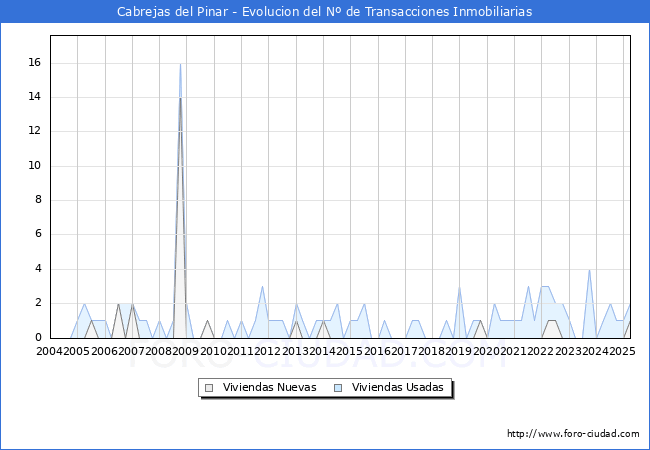Image resolution: width=650 pixels, height=450 pixels.
Task: Click the 2012 used-homes peak at 3
Action: (262, 287)
